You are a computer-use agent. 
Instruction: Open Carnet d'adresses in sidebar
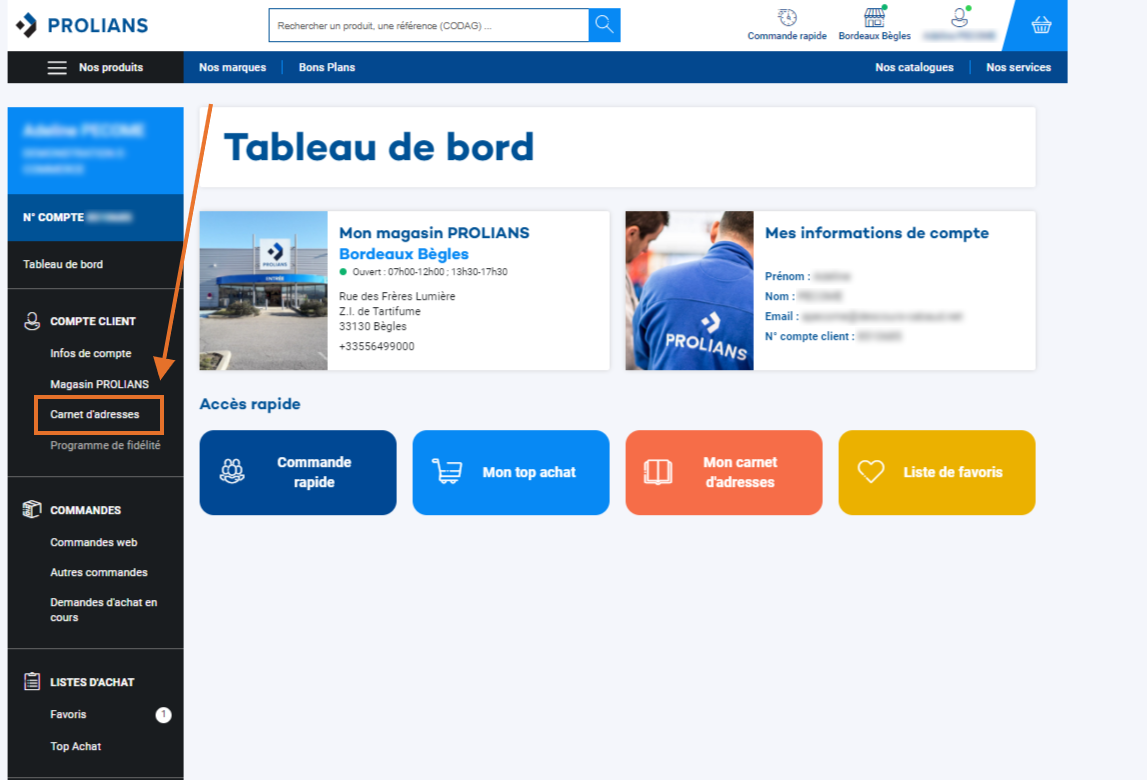(94, 414)
